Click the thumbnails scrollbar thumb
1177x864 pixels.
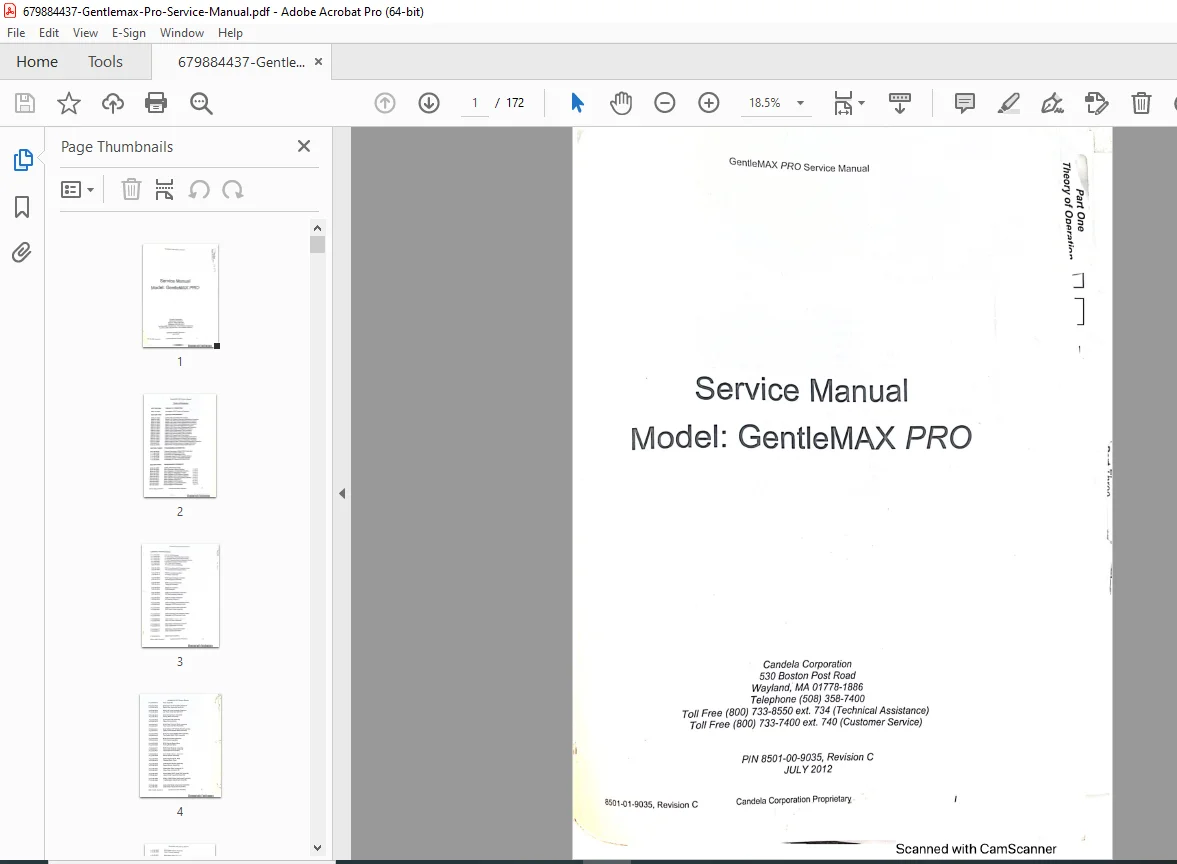[x=317, y=245]
